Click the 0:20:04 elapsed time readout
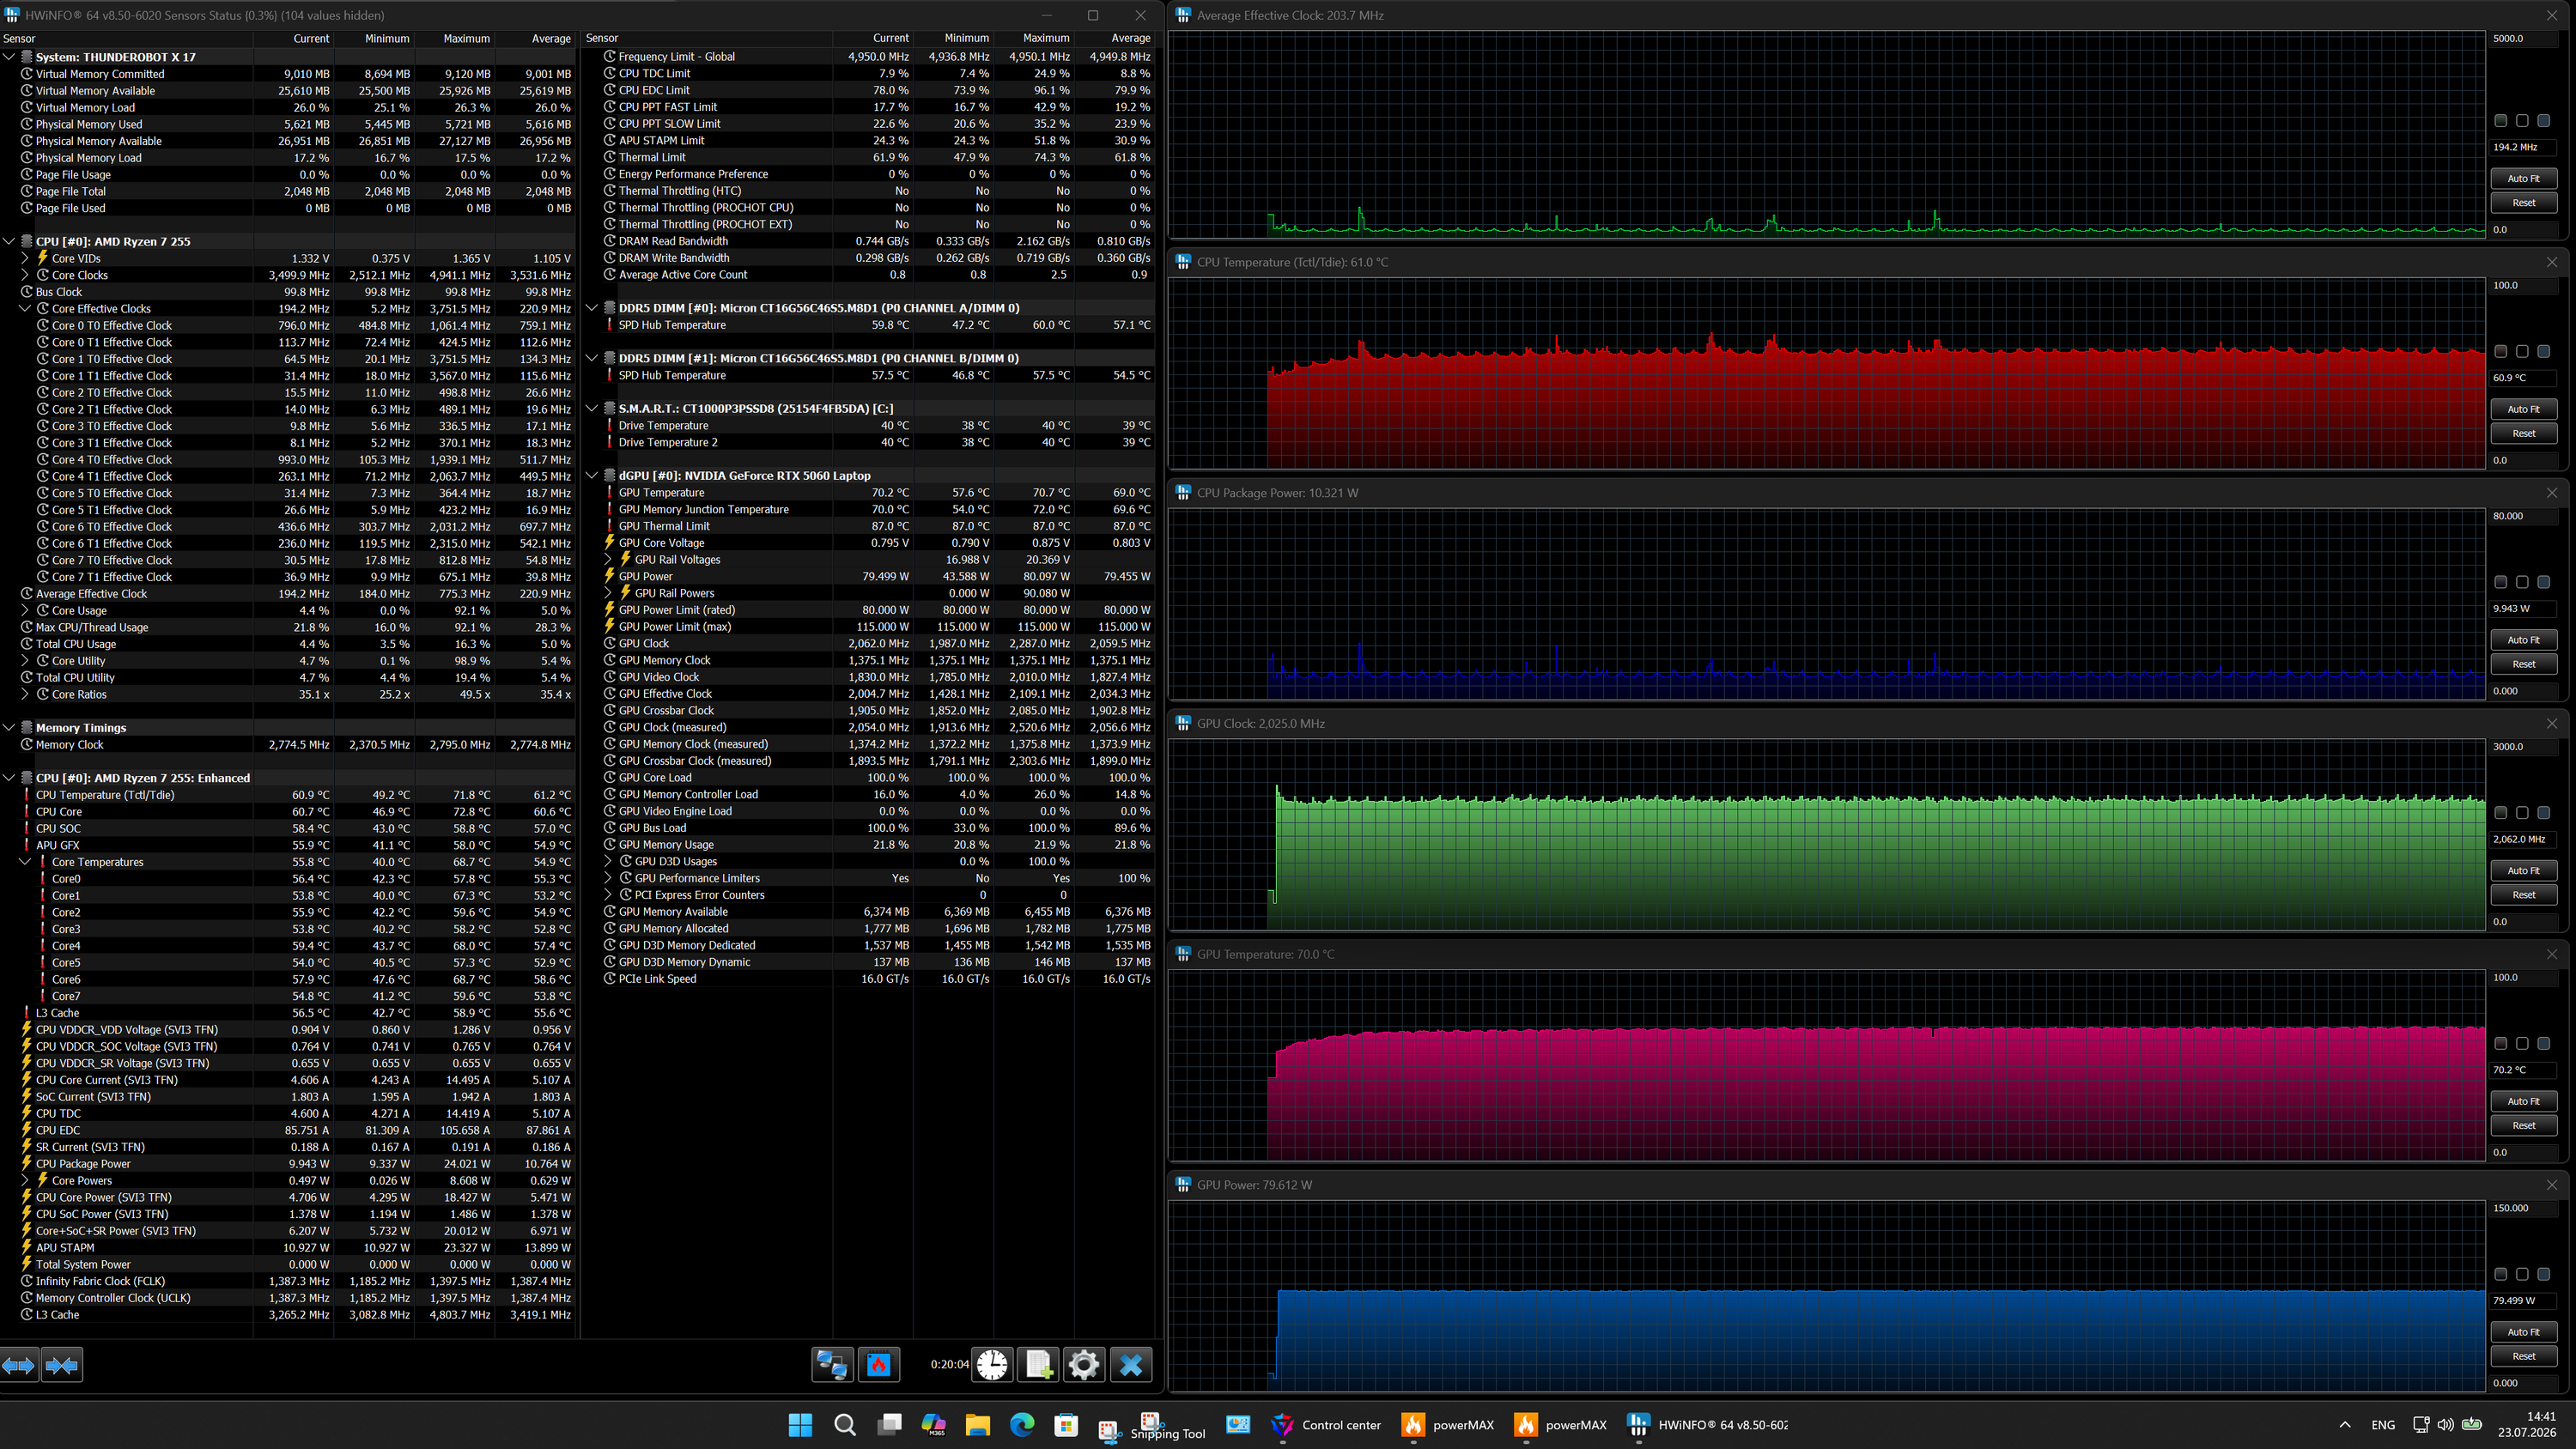2576x1449 pixels. point(949,1364)
